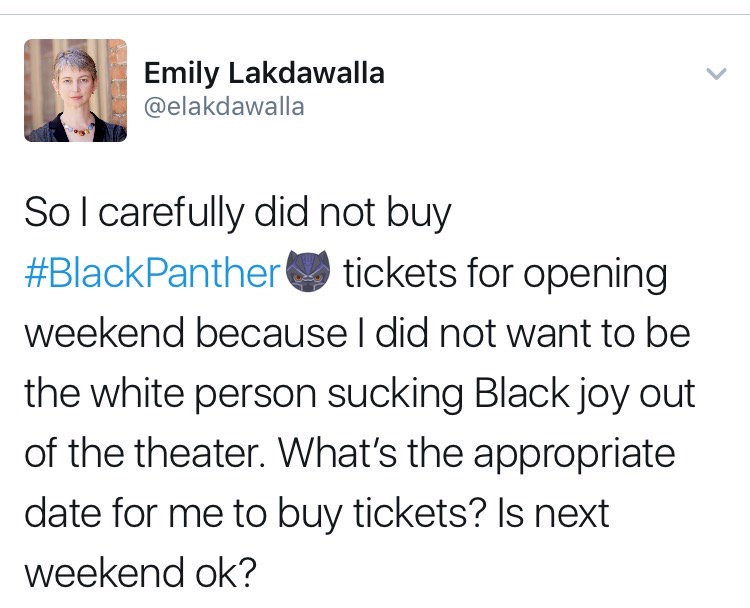Viewport: 750px width, 608px height.
Task: Click the @elakdawalla handle
Action: tap(224, 106)
